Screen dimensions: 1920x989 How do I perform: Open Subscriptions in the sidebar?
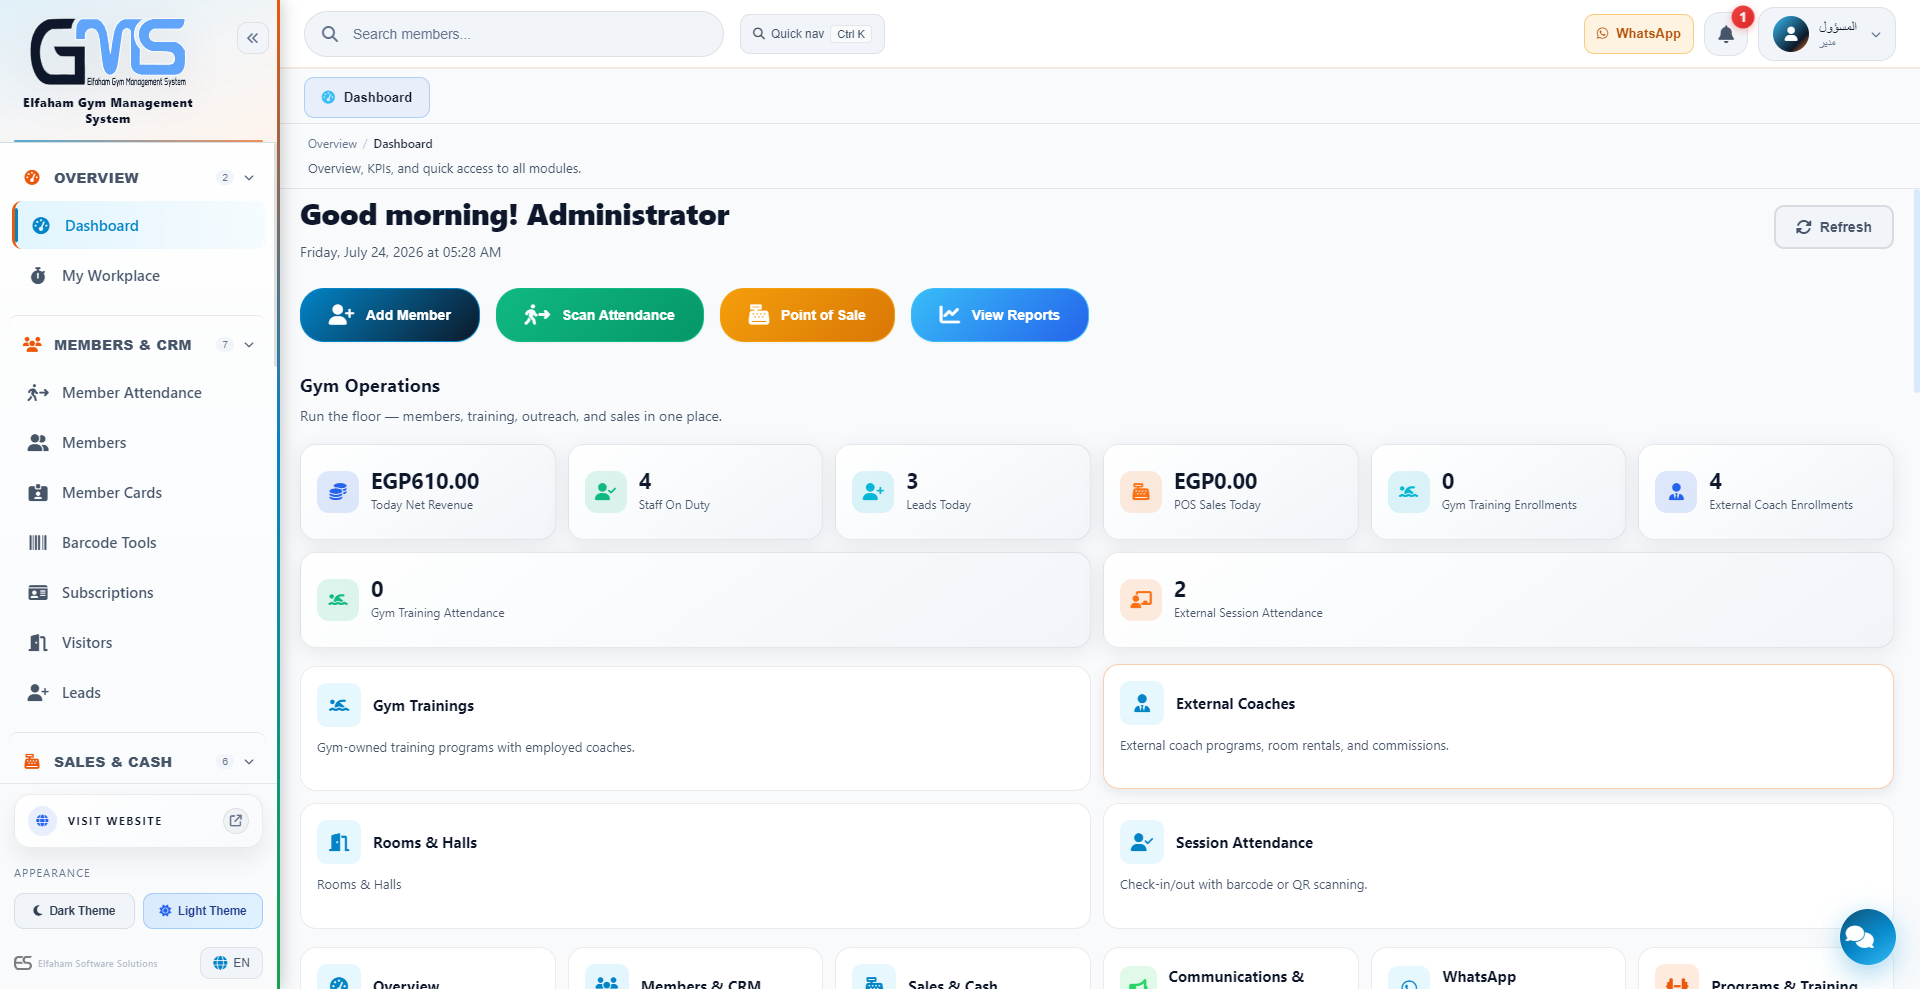coord(140,593)
